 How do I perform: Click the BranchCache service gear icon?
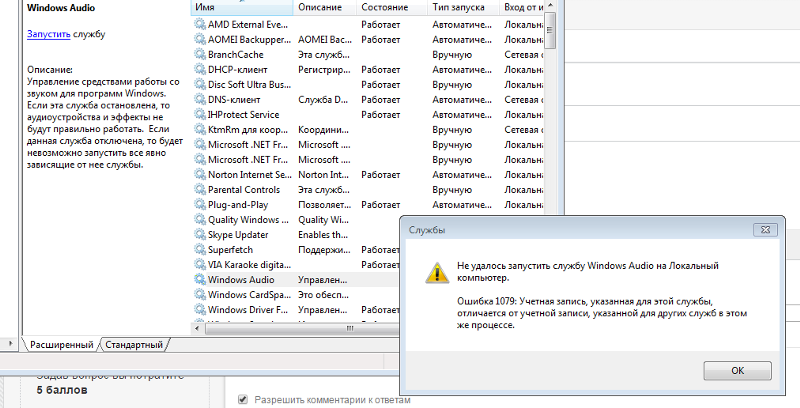[199, 54]
